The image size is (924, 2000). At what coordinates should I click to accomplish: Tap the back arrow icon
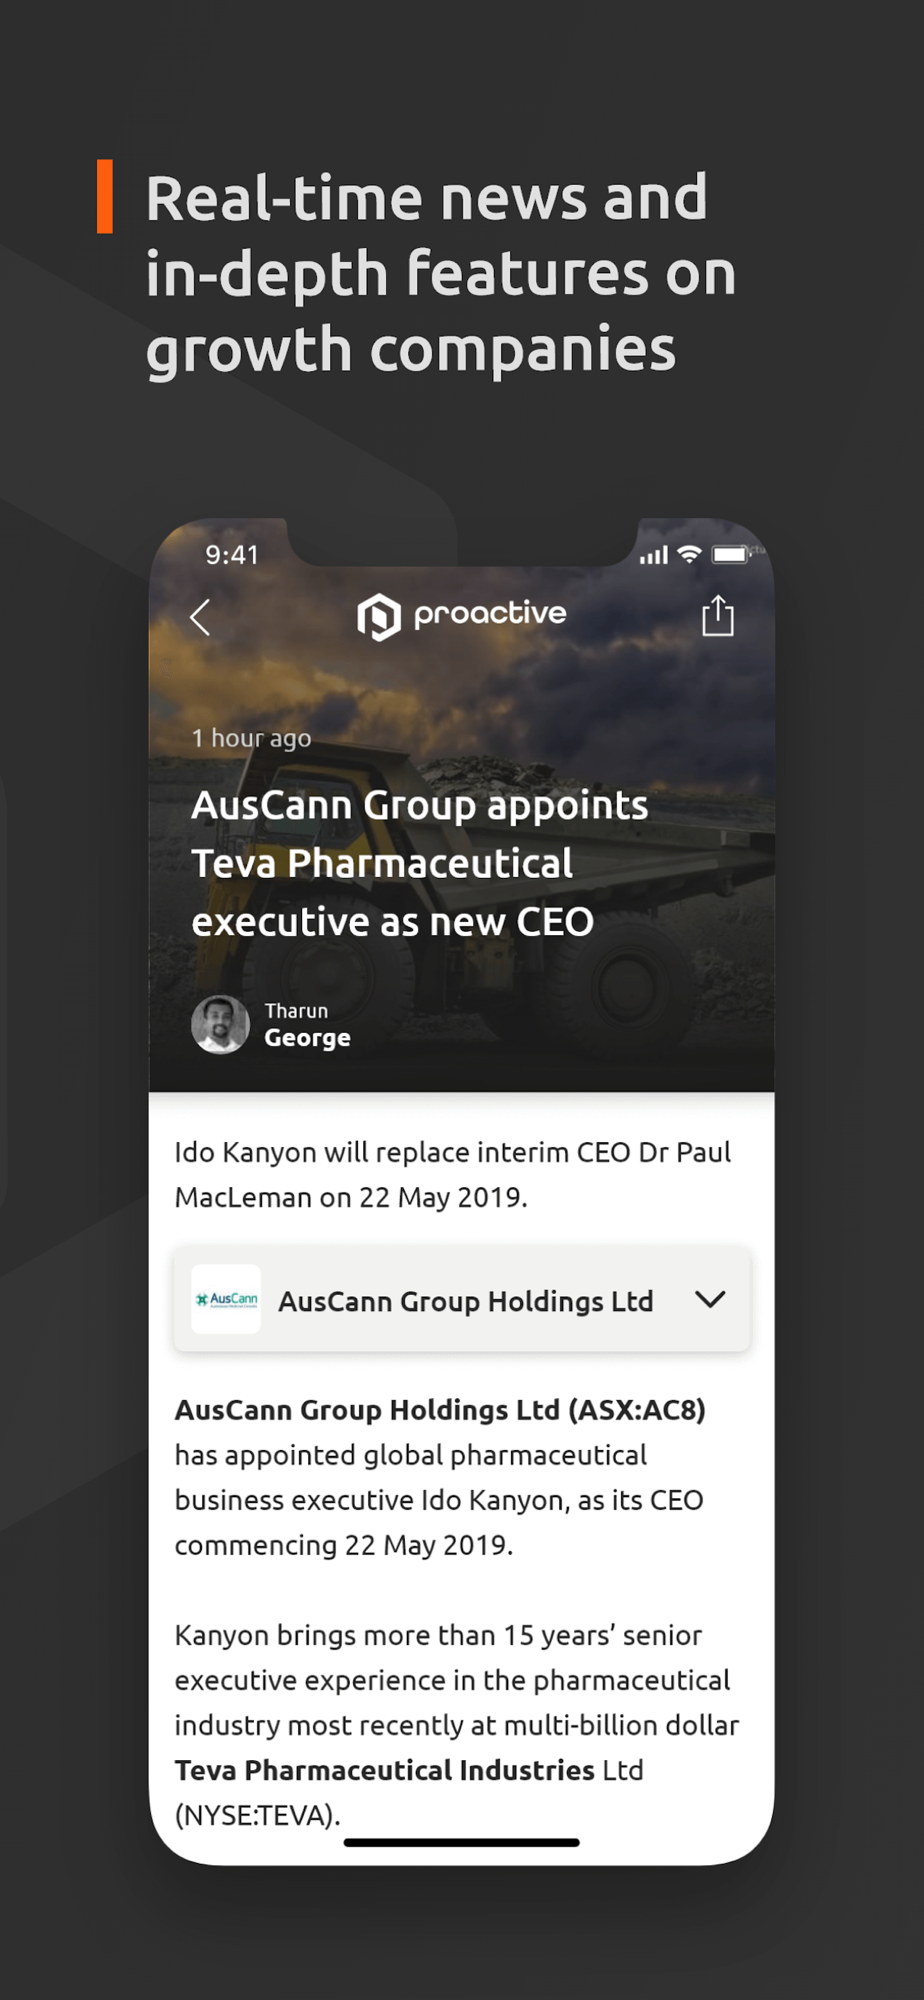pos(200,617)
